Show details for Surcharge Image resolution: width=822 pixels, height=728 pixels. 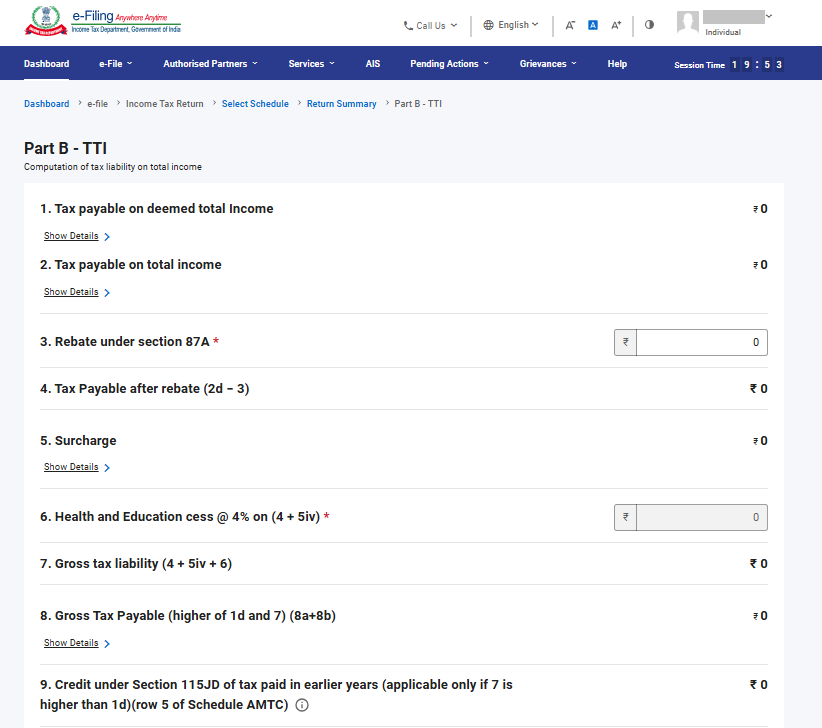77,467
